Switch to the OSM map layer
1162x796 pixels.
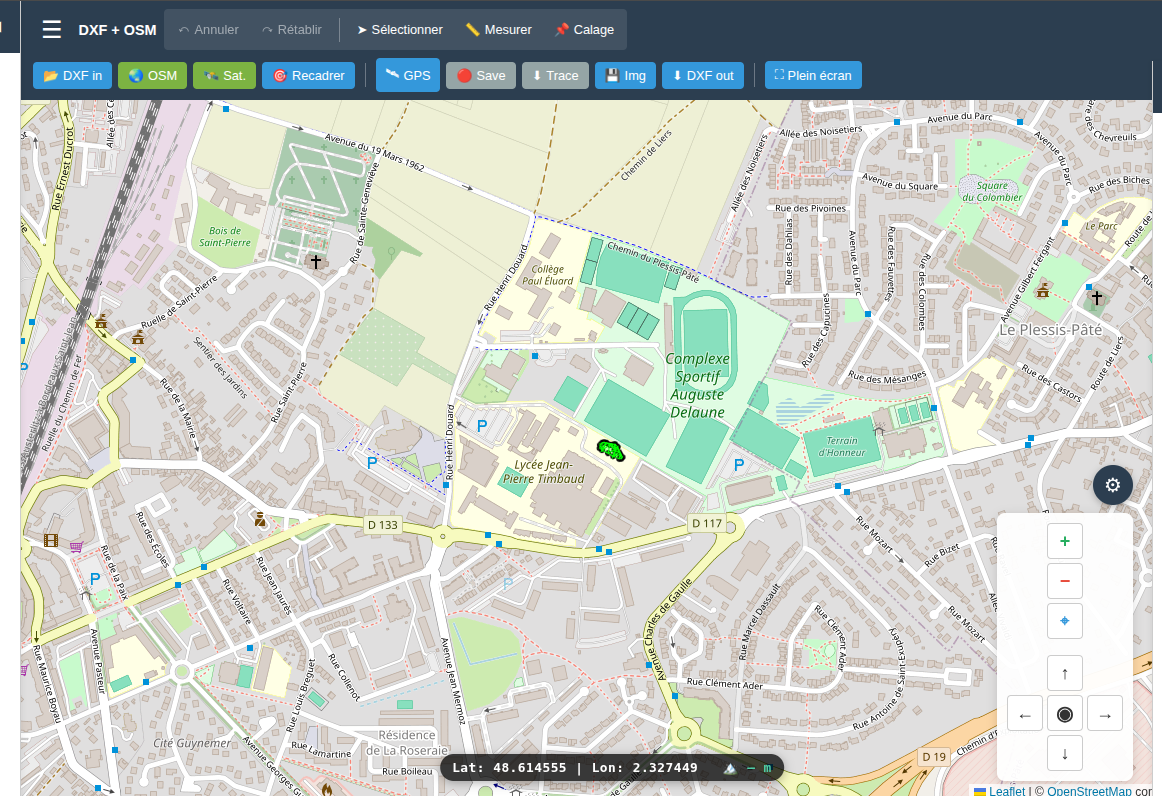[x=152, y=76]
